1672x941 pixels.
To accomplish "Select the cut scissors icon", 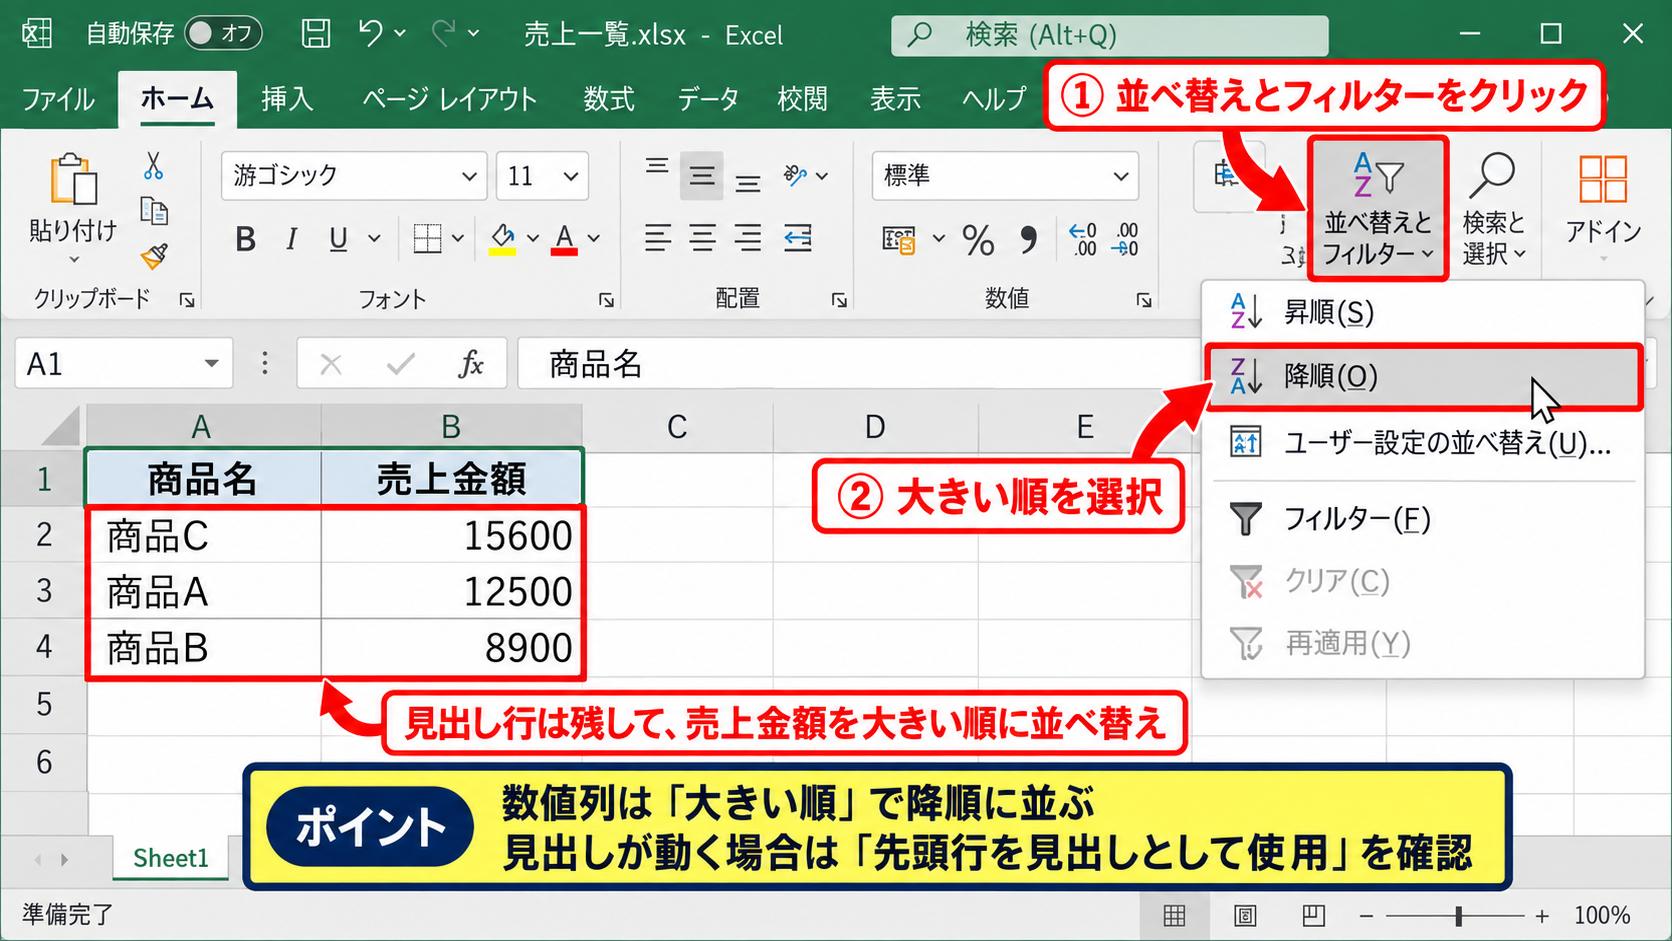I will pos(153,165).
